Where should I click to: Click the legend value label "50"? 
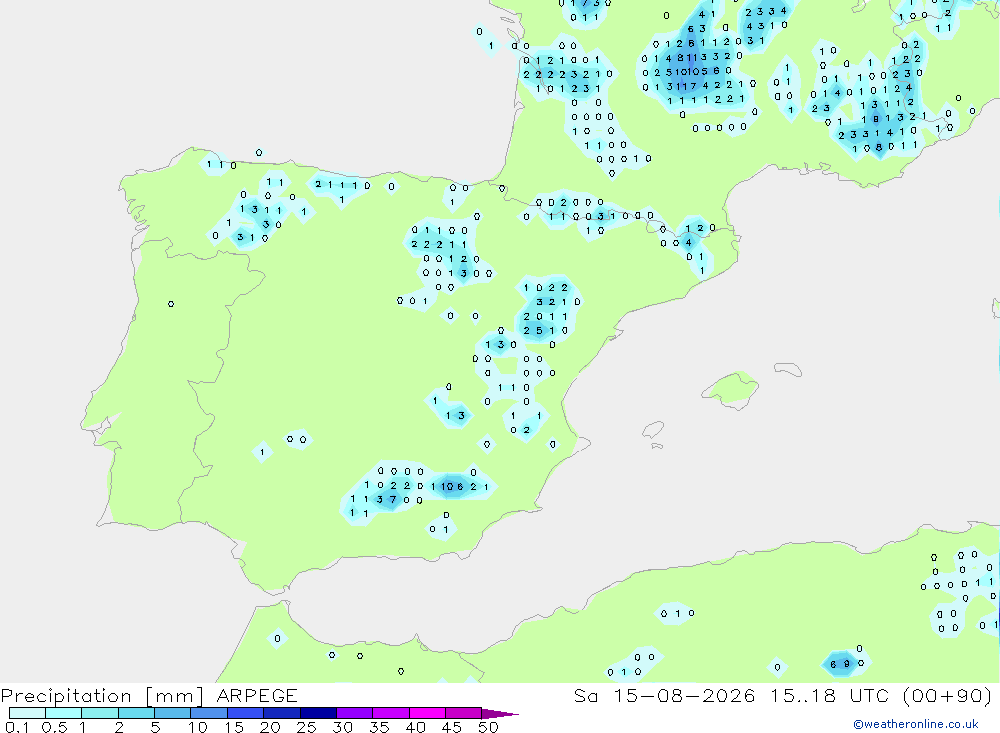(489, 727)
